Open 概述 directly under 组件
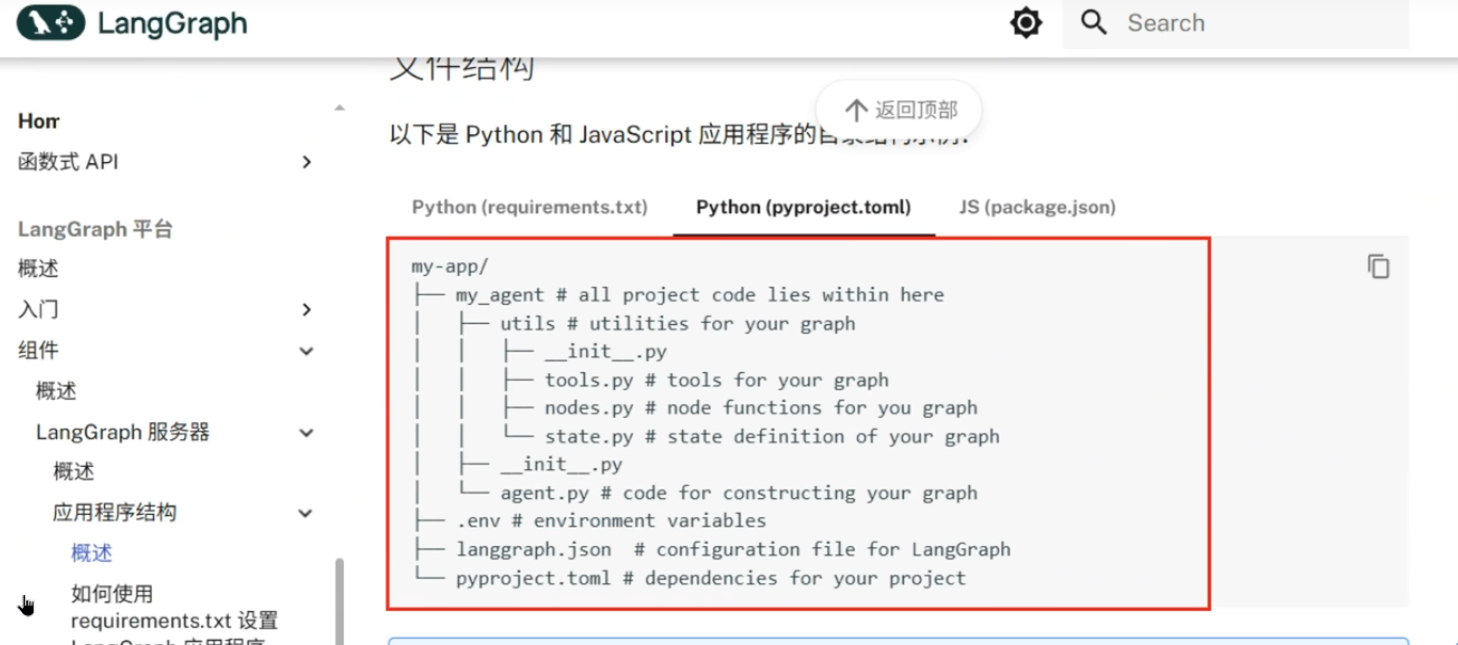1458x645 pixels. (56, 391)
